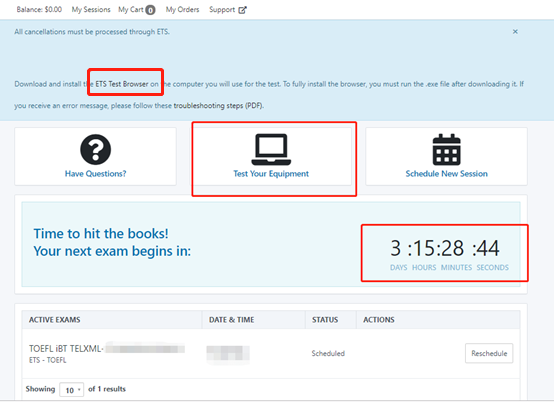
Task: Click the question mark help icon
Action: point(95,150)
